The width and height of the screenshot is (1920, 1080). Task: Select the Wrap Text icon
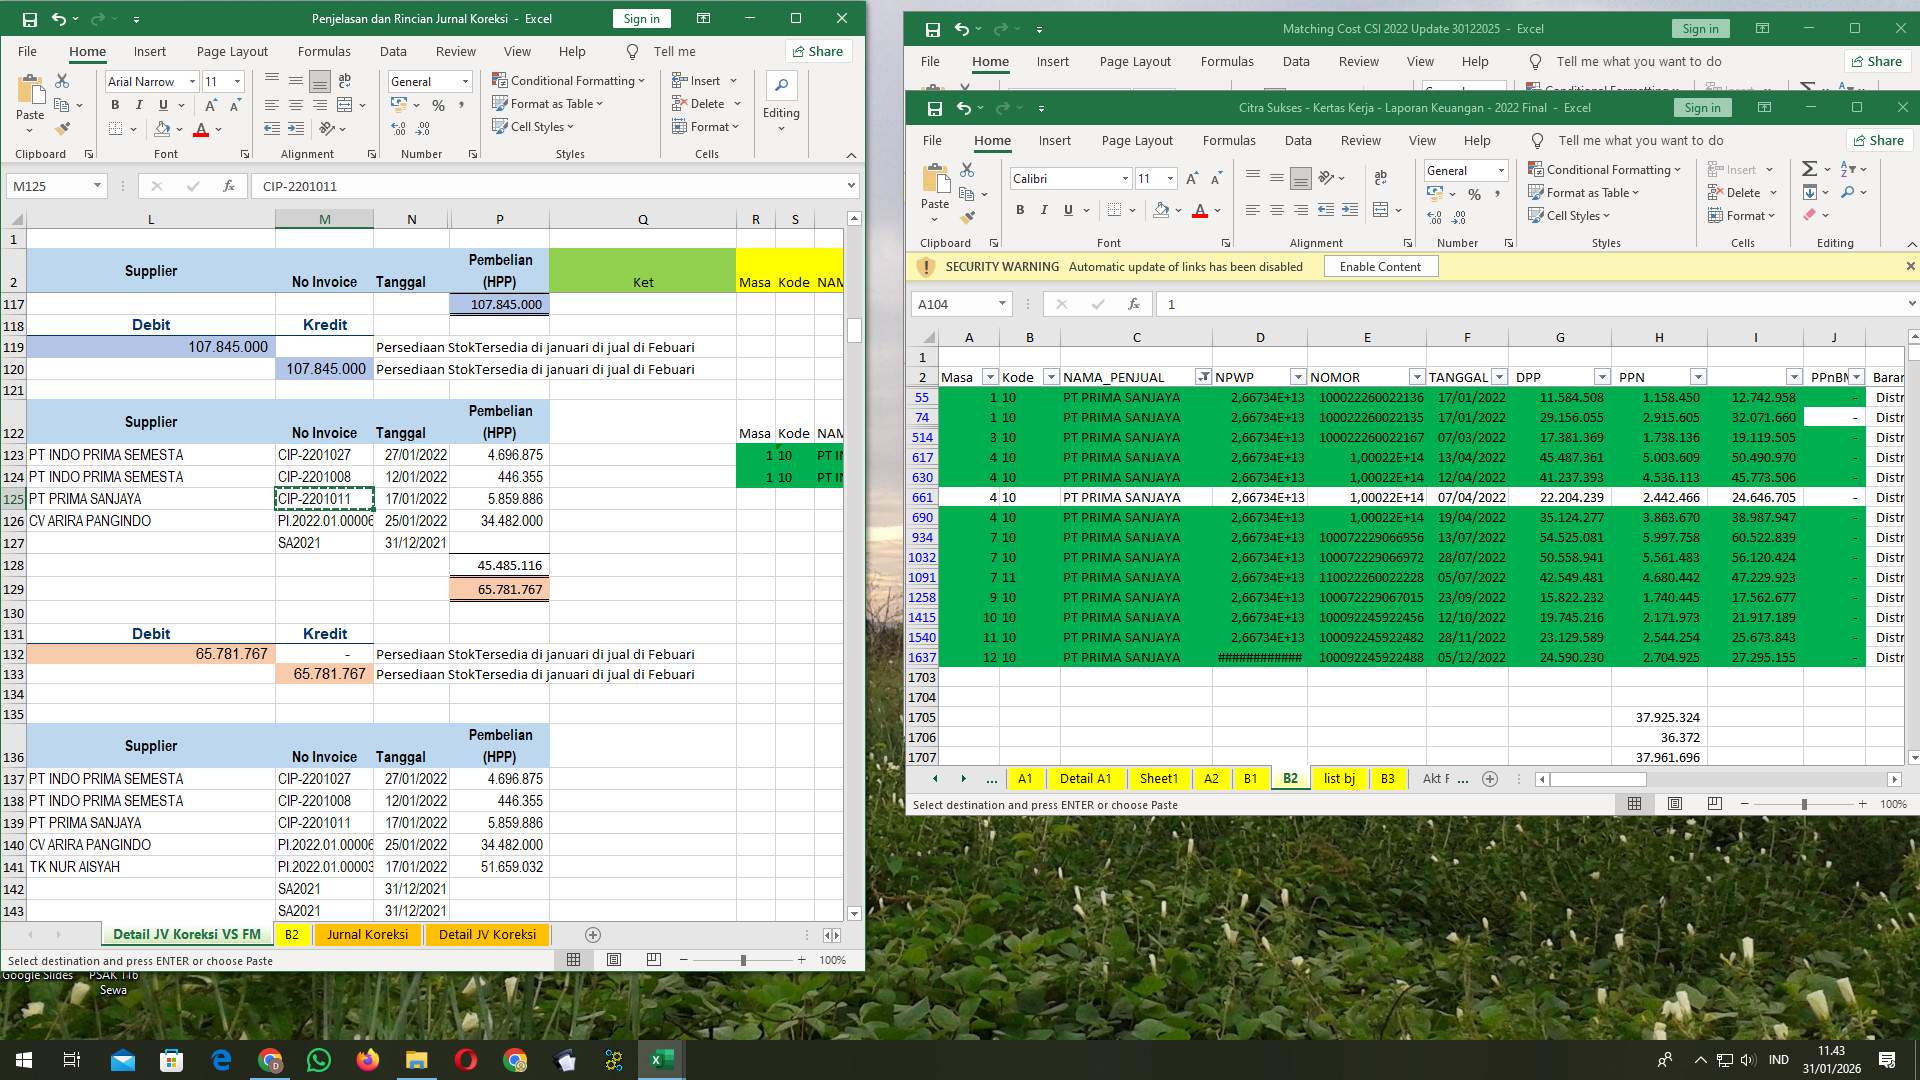pos(1381,177)
